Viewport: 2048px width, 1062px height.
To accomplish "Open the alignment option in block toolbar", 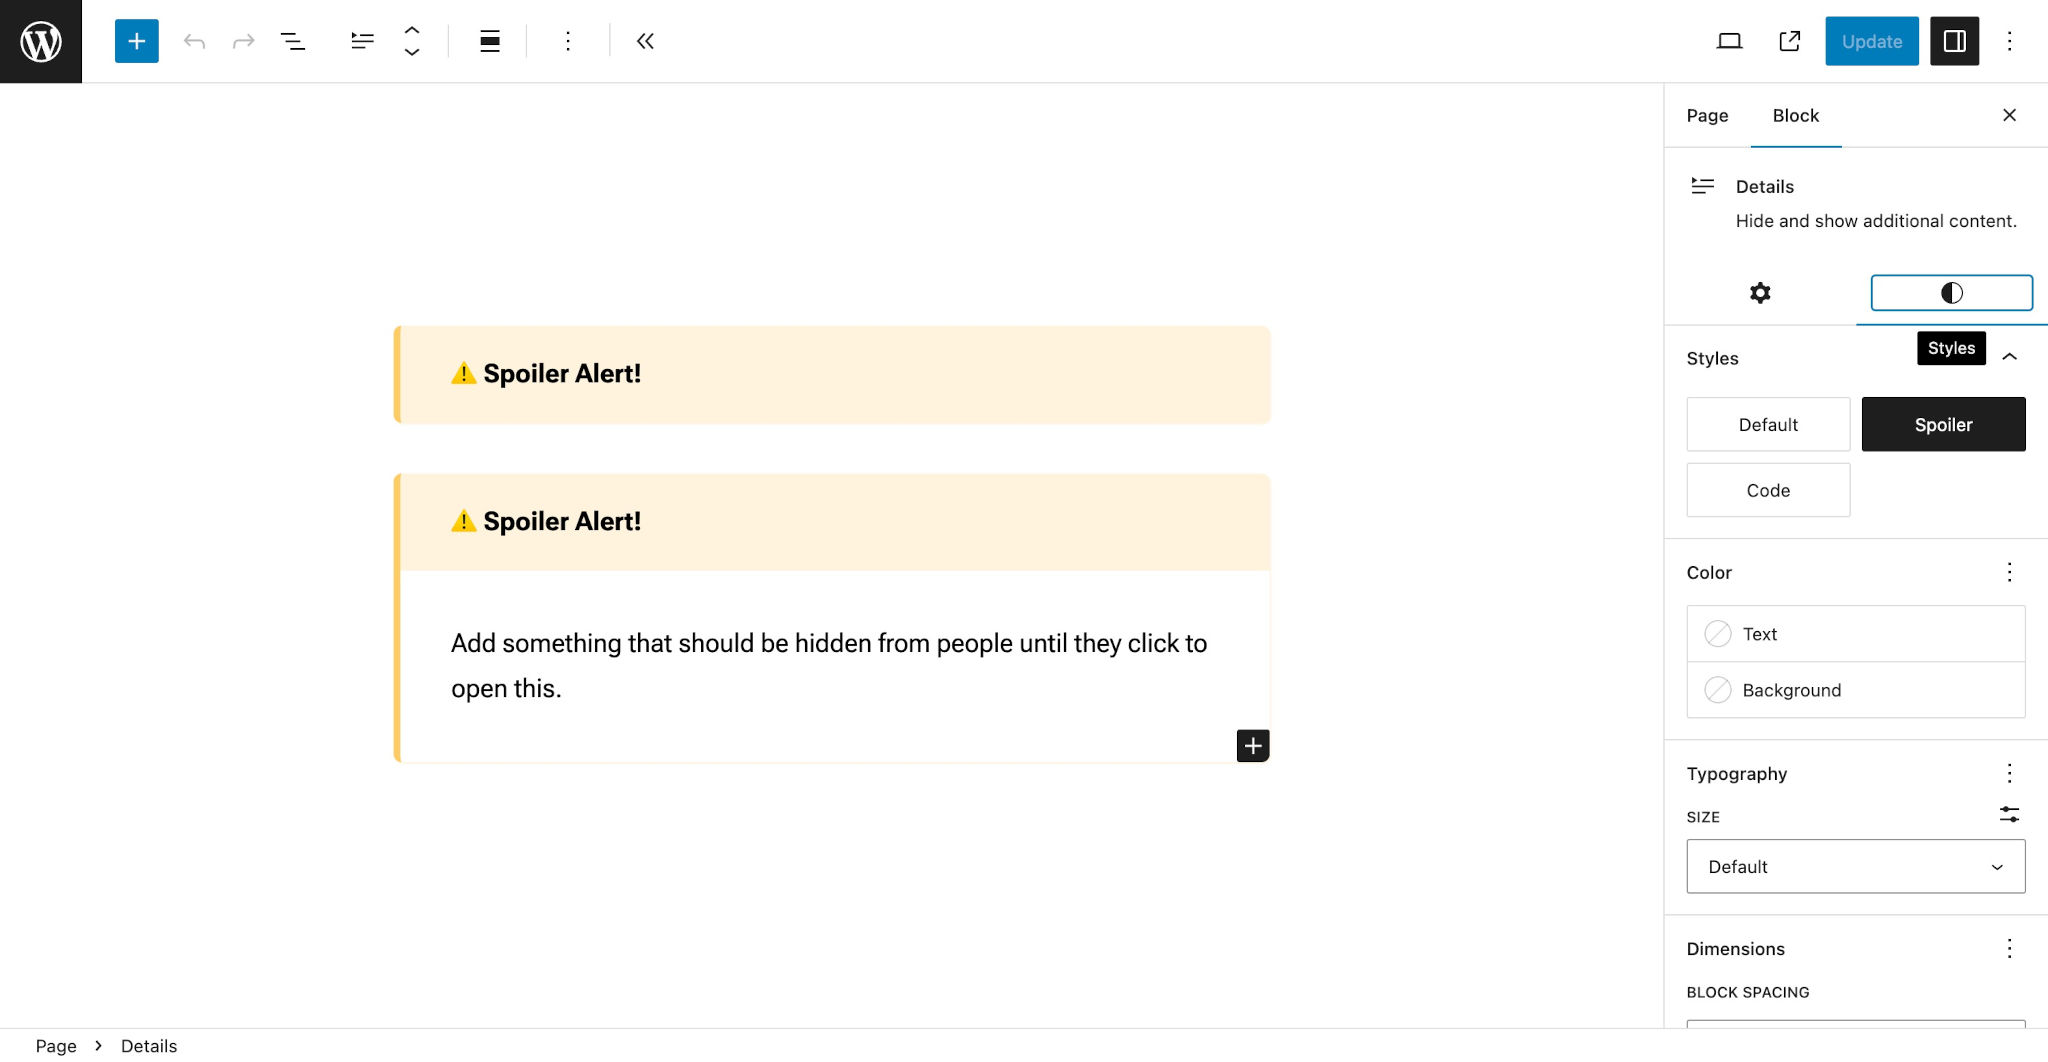I will (490, 41).
